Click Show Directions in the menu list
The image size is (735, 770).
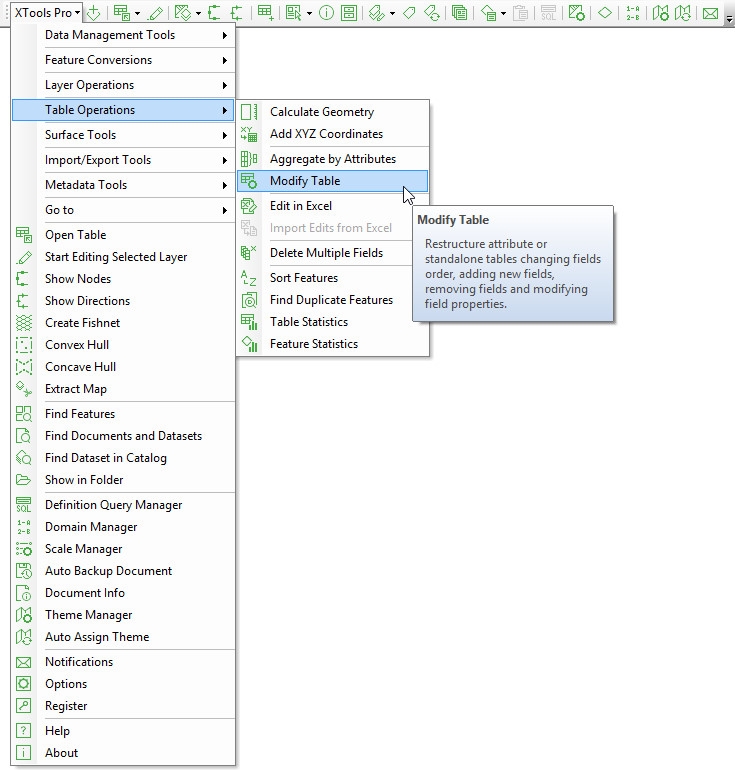(x=124, y=301)
